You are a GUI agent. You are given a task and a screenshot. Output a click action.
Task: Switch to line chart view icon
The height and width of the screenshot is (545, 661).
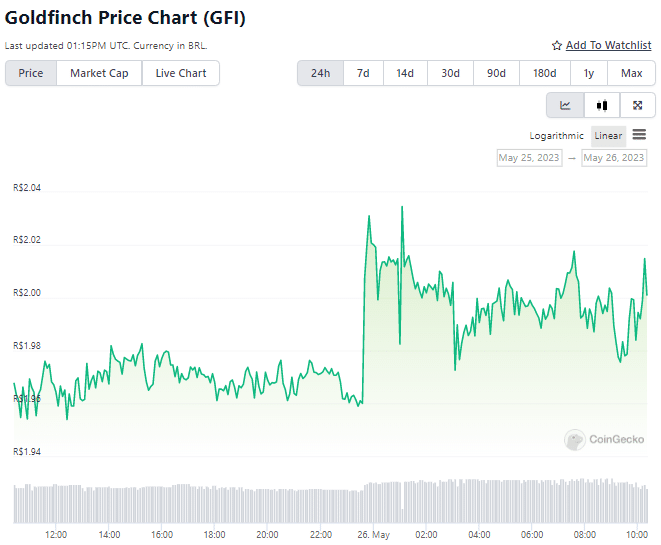point(565,105)
